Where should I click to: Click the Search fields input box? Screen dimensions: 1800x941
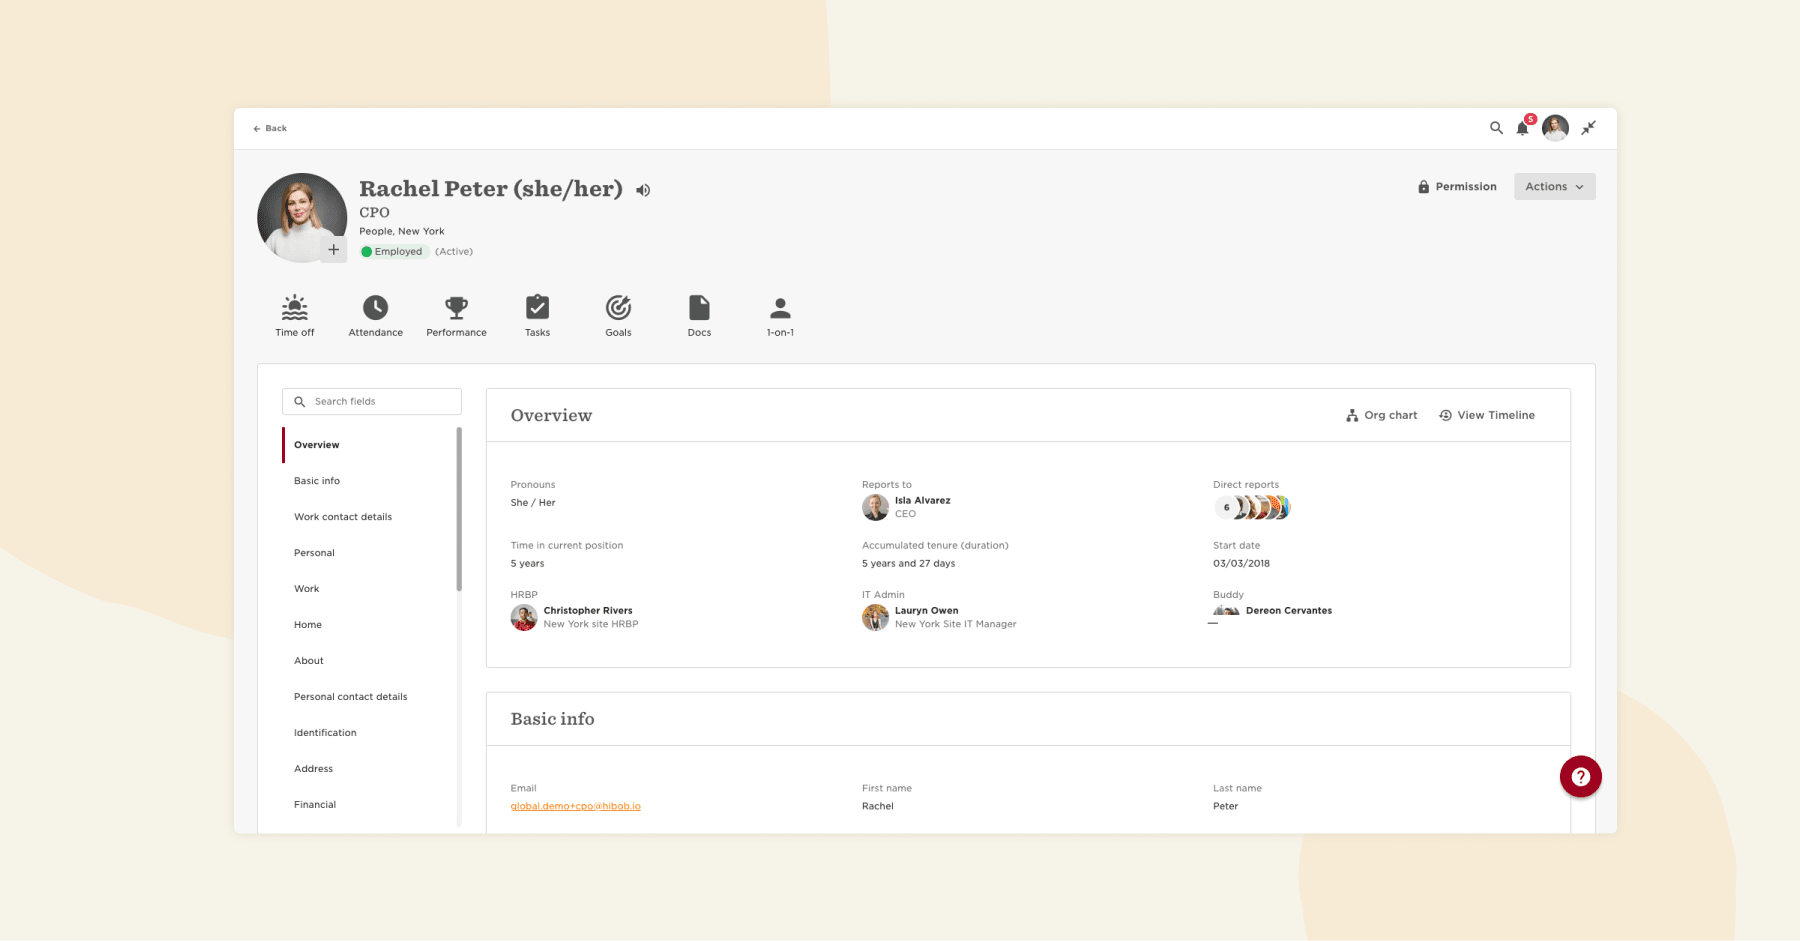371,401
